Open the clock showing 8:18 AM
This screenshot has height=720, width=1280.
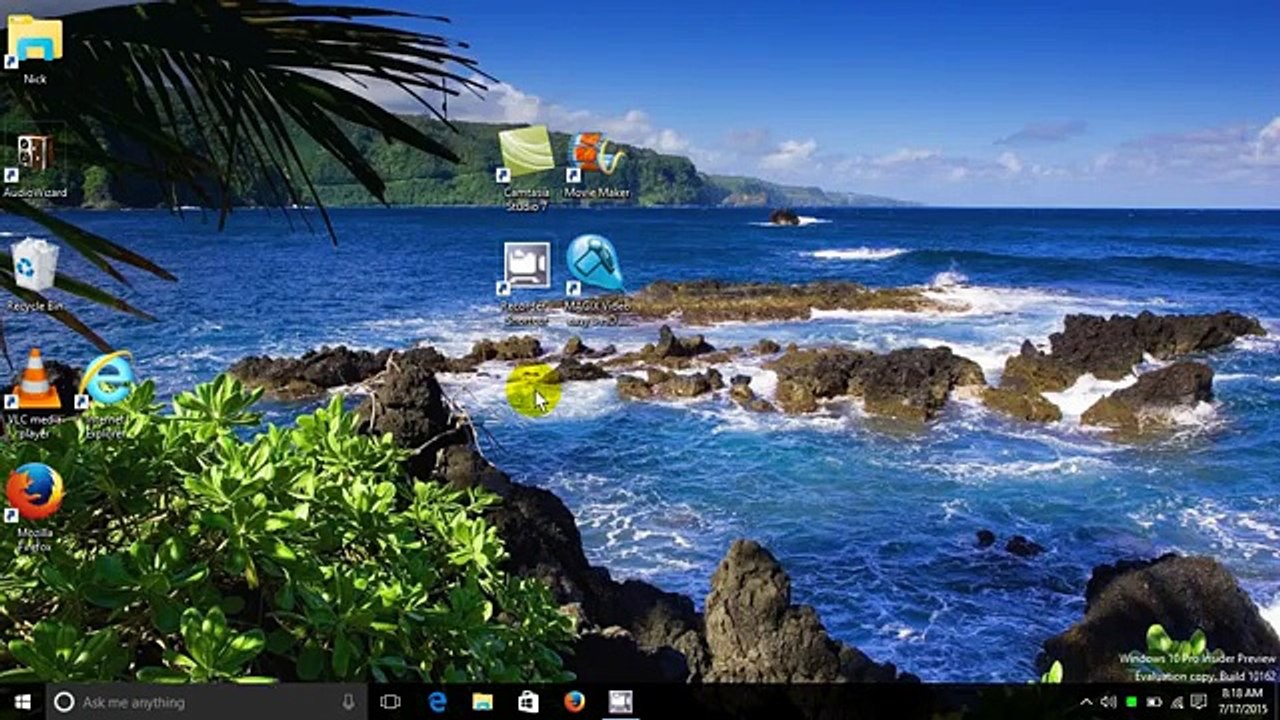(1241, 702)
